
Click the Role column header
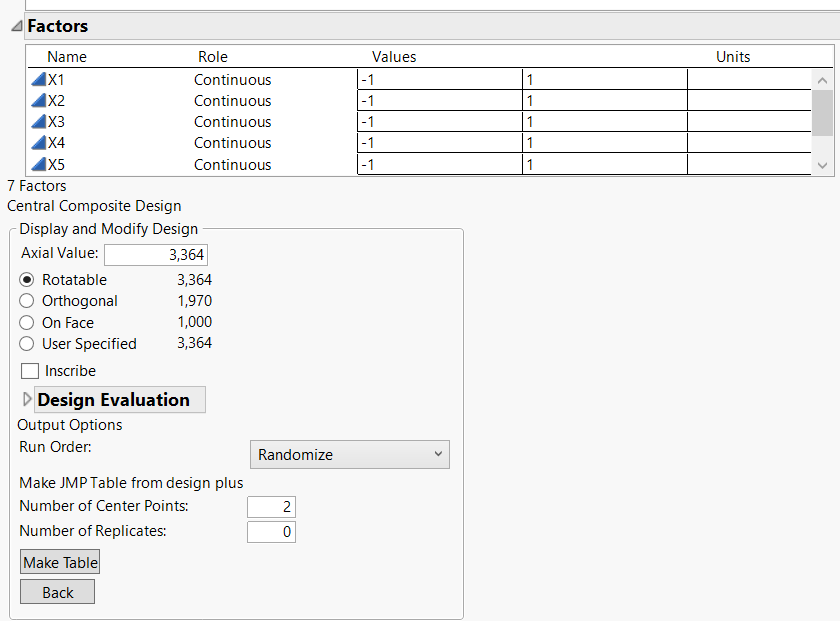click(213, 57)
